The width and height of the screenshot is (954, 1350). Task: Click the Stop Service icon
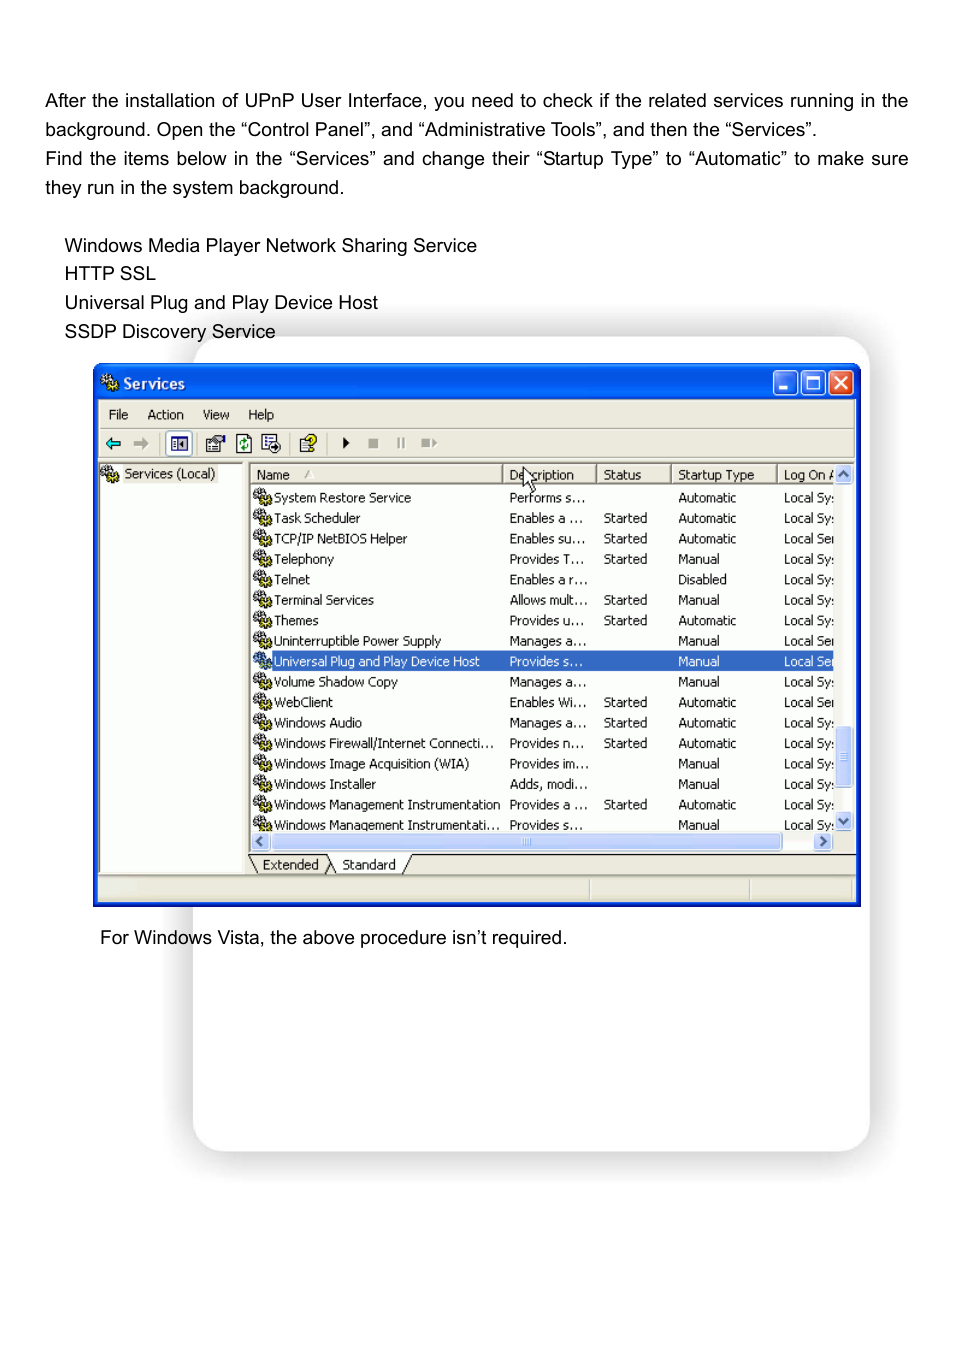click(x=373, y=443)
